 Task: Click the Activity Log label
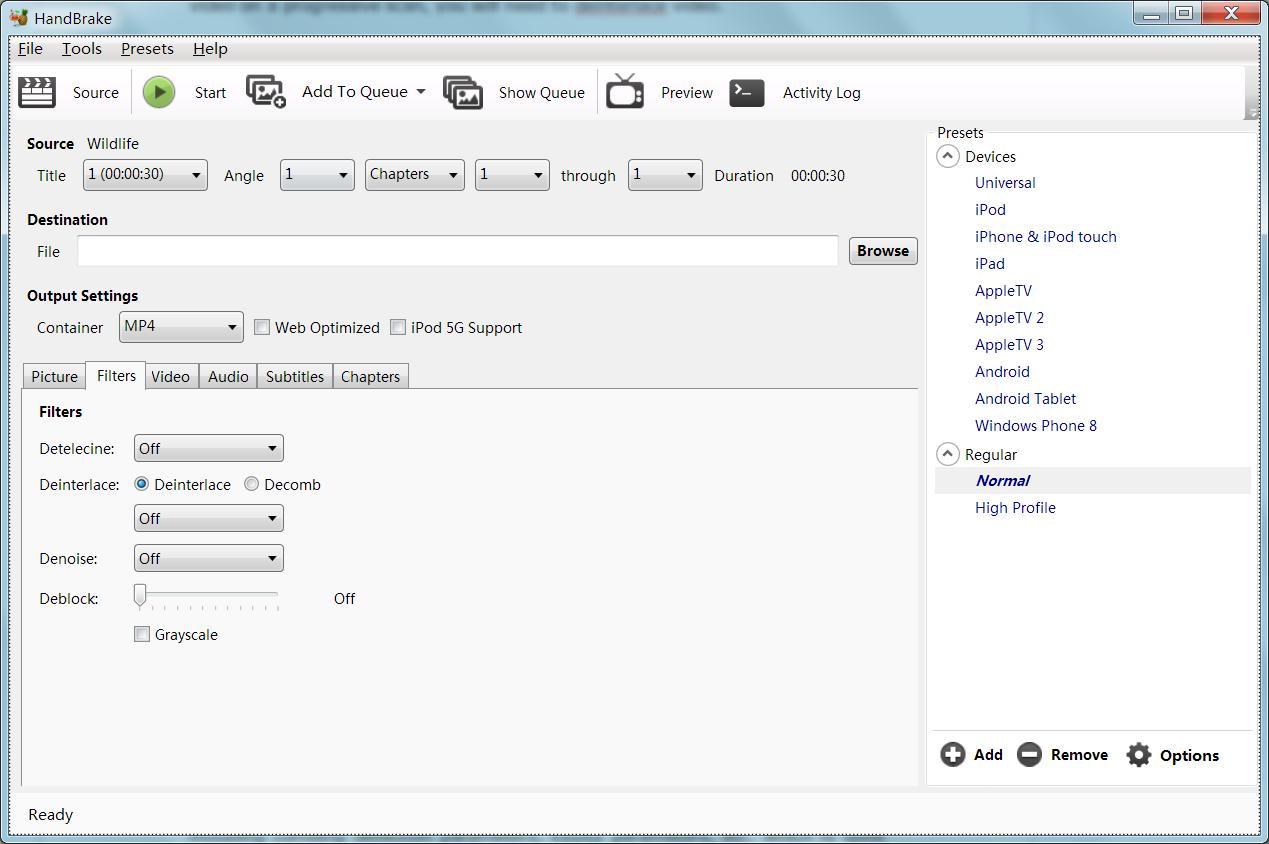[x=822, y=93]
